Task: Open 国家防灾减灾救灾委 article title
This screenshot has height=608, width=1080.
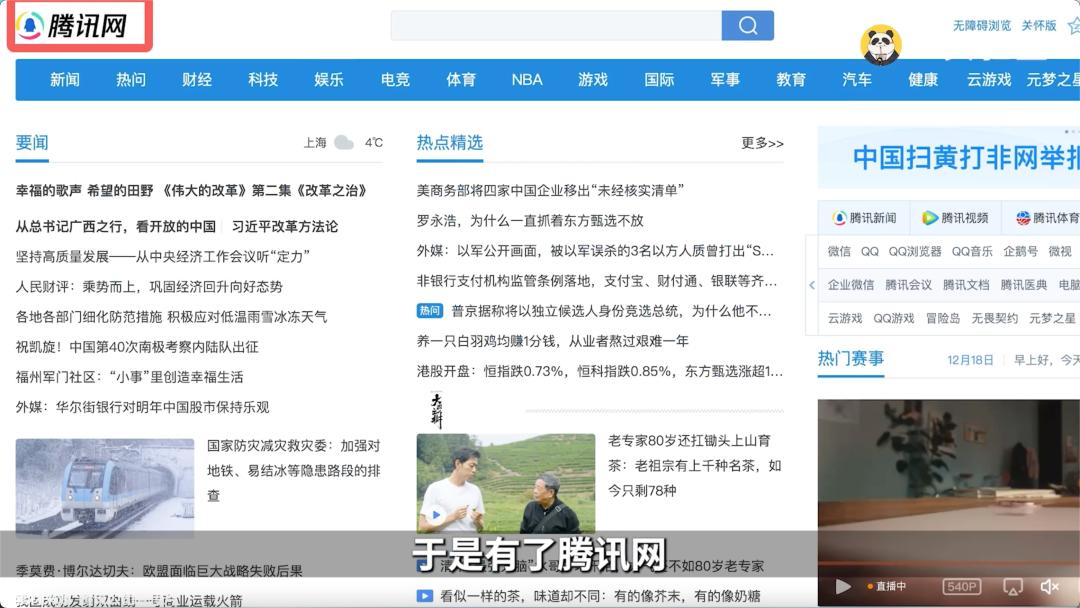Action: coord(293,470)
